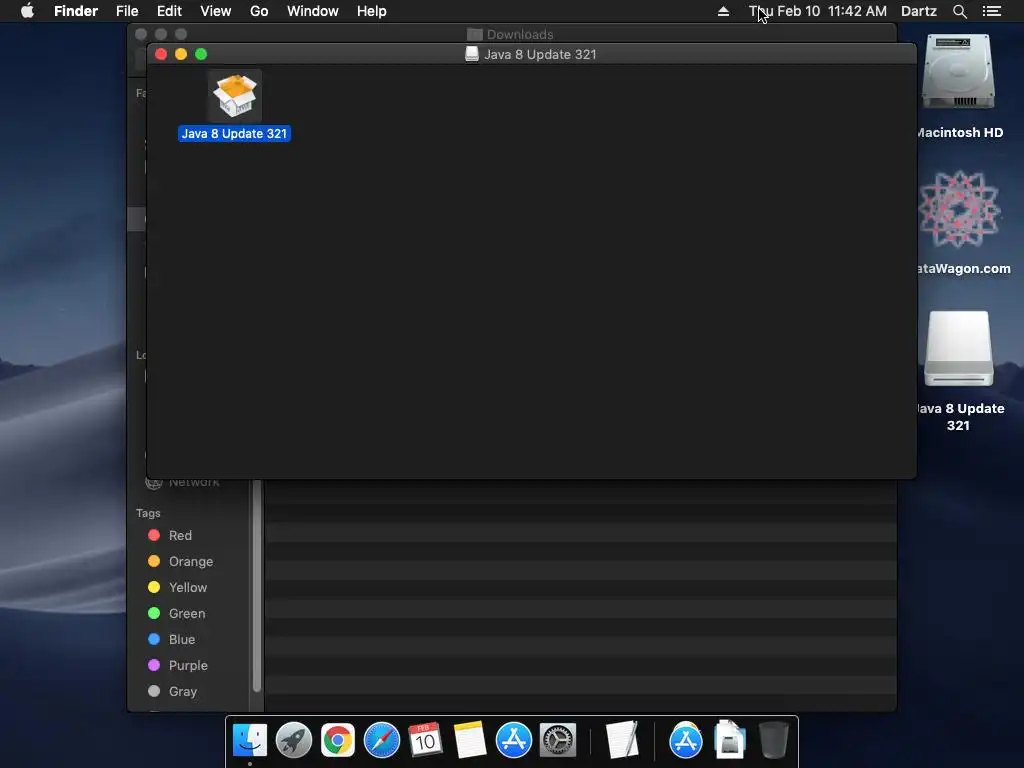1024x768 pixels.
Task: Launch Safari from the Dock
Action: pos(381,740)
